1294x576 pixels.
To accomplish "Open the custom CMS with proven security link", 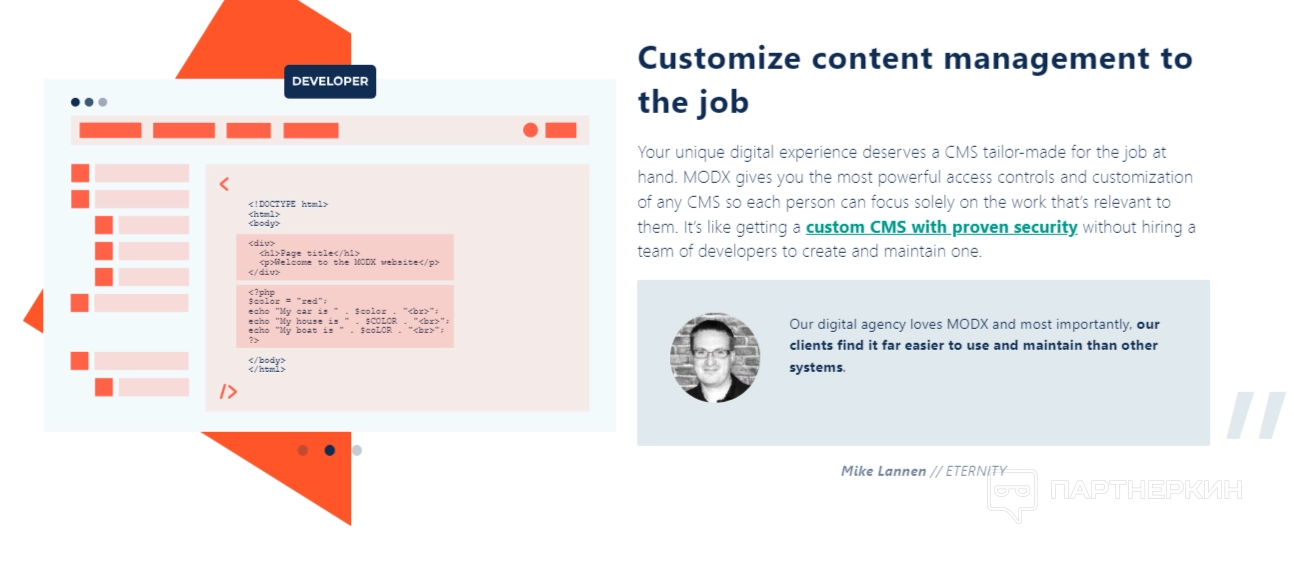I will (941, 227).
